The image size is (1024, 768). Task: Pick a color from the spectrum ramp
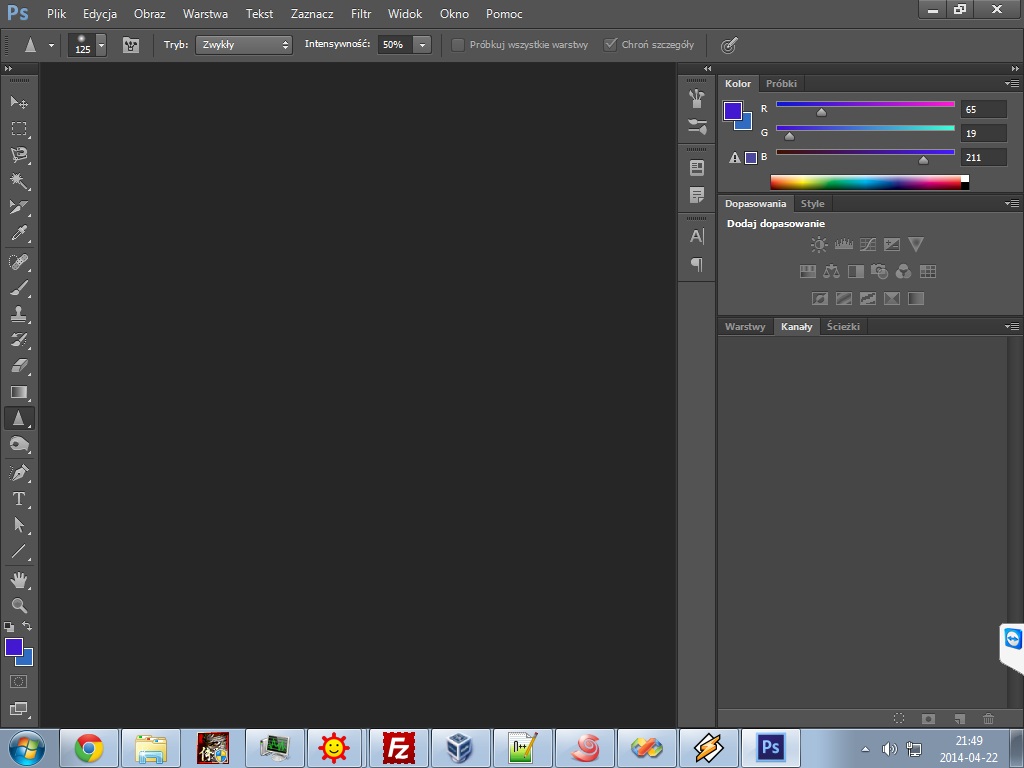(865, 182)
